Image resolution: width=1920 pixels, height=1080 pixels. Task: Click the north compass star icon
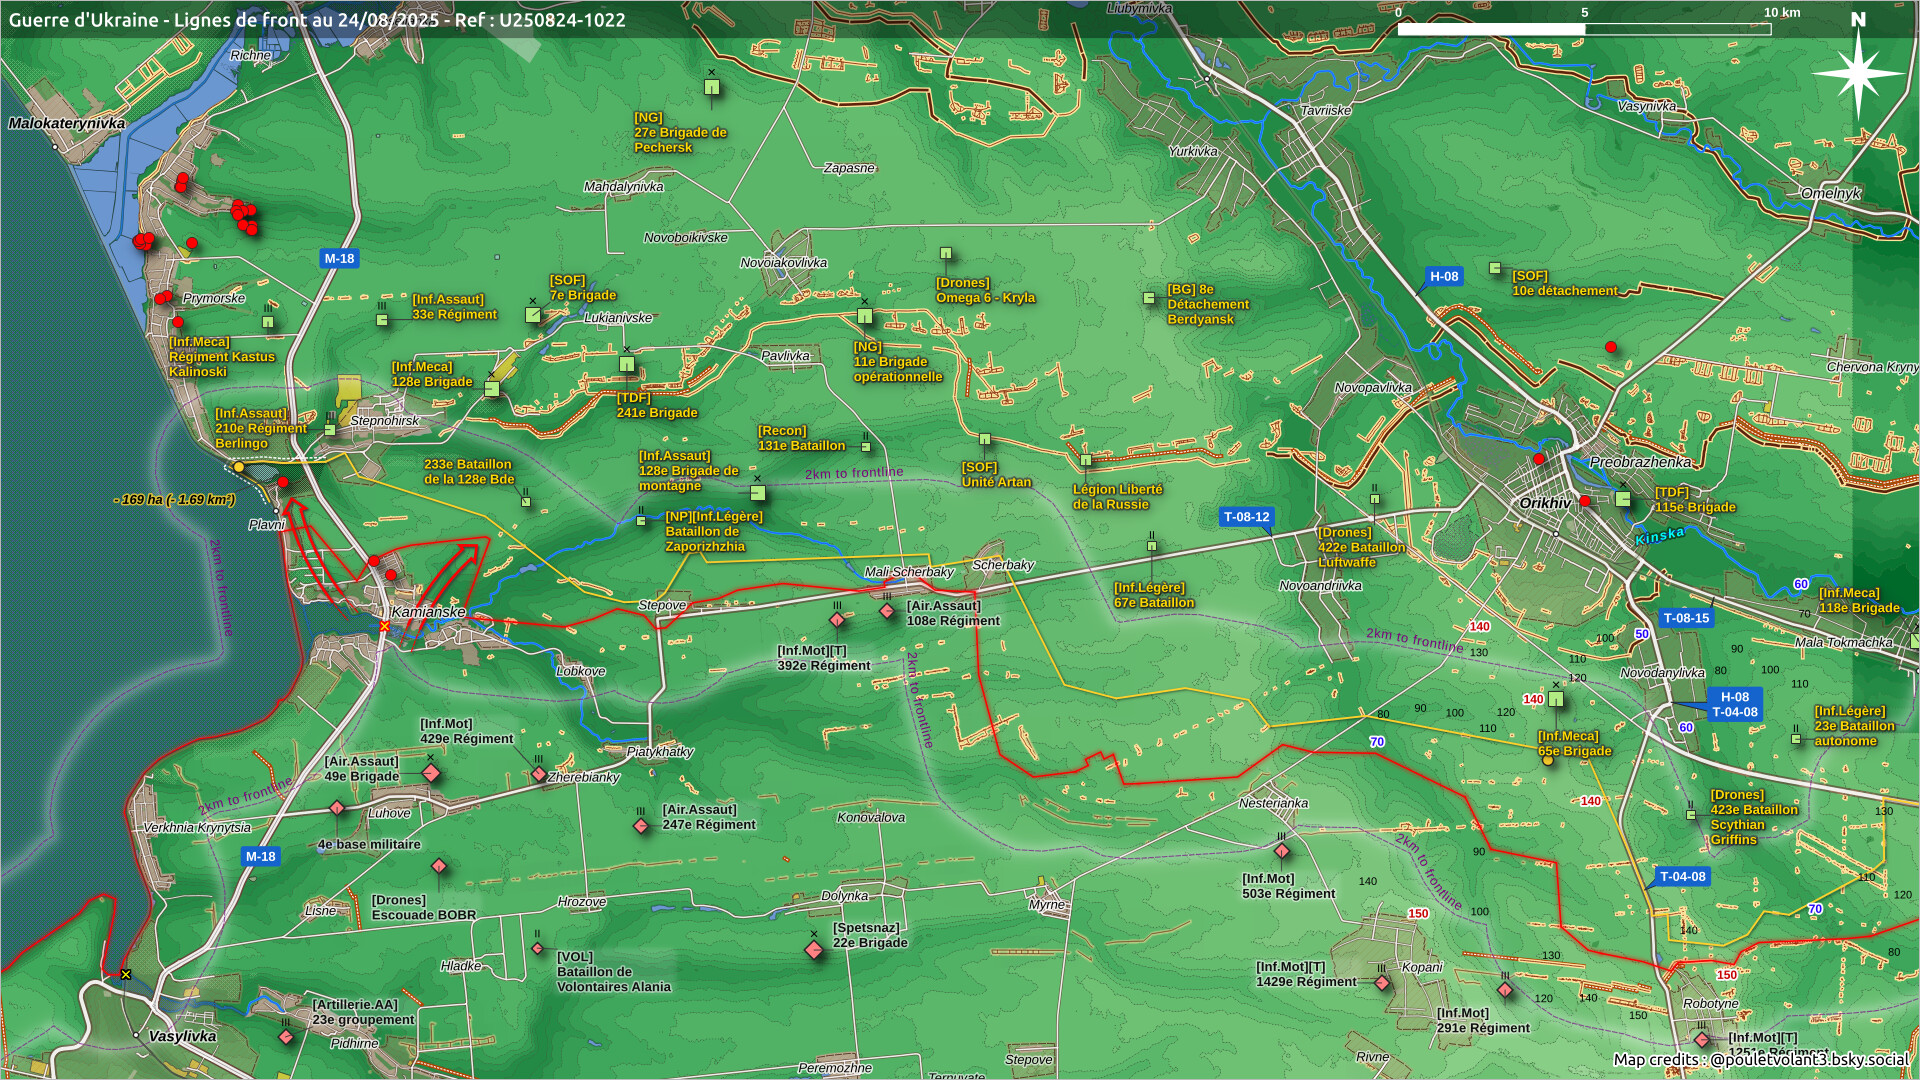point(1858,72)
